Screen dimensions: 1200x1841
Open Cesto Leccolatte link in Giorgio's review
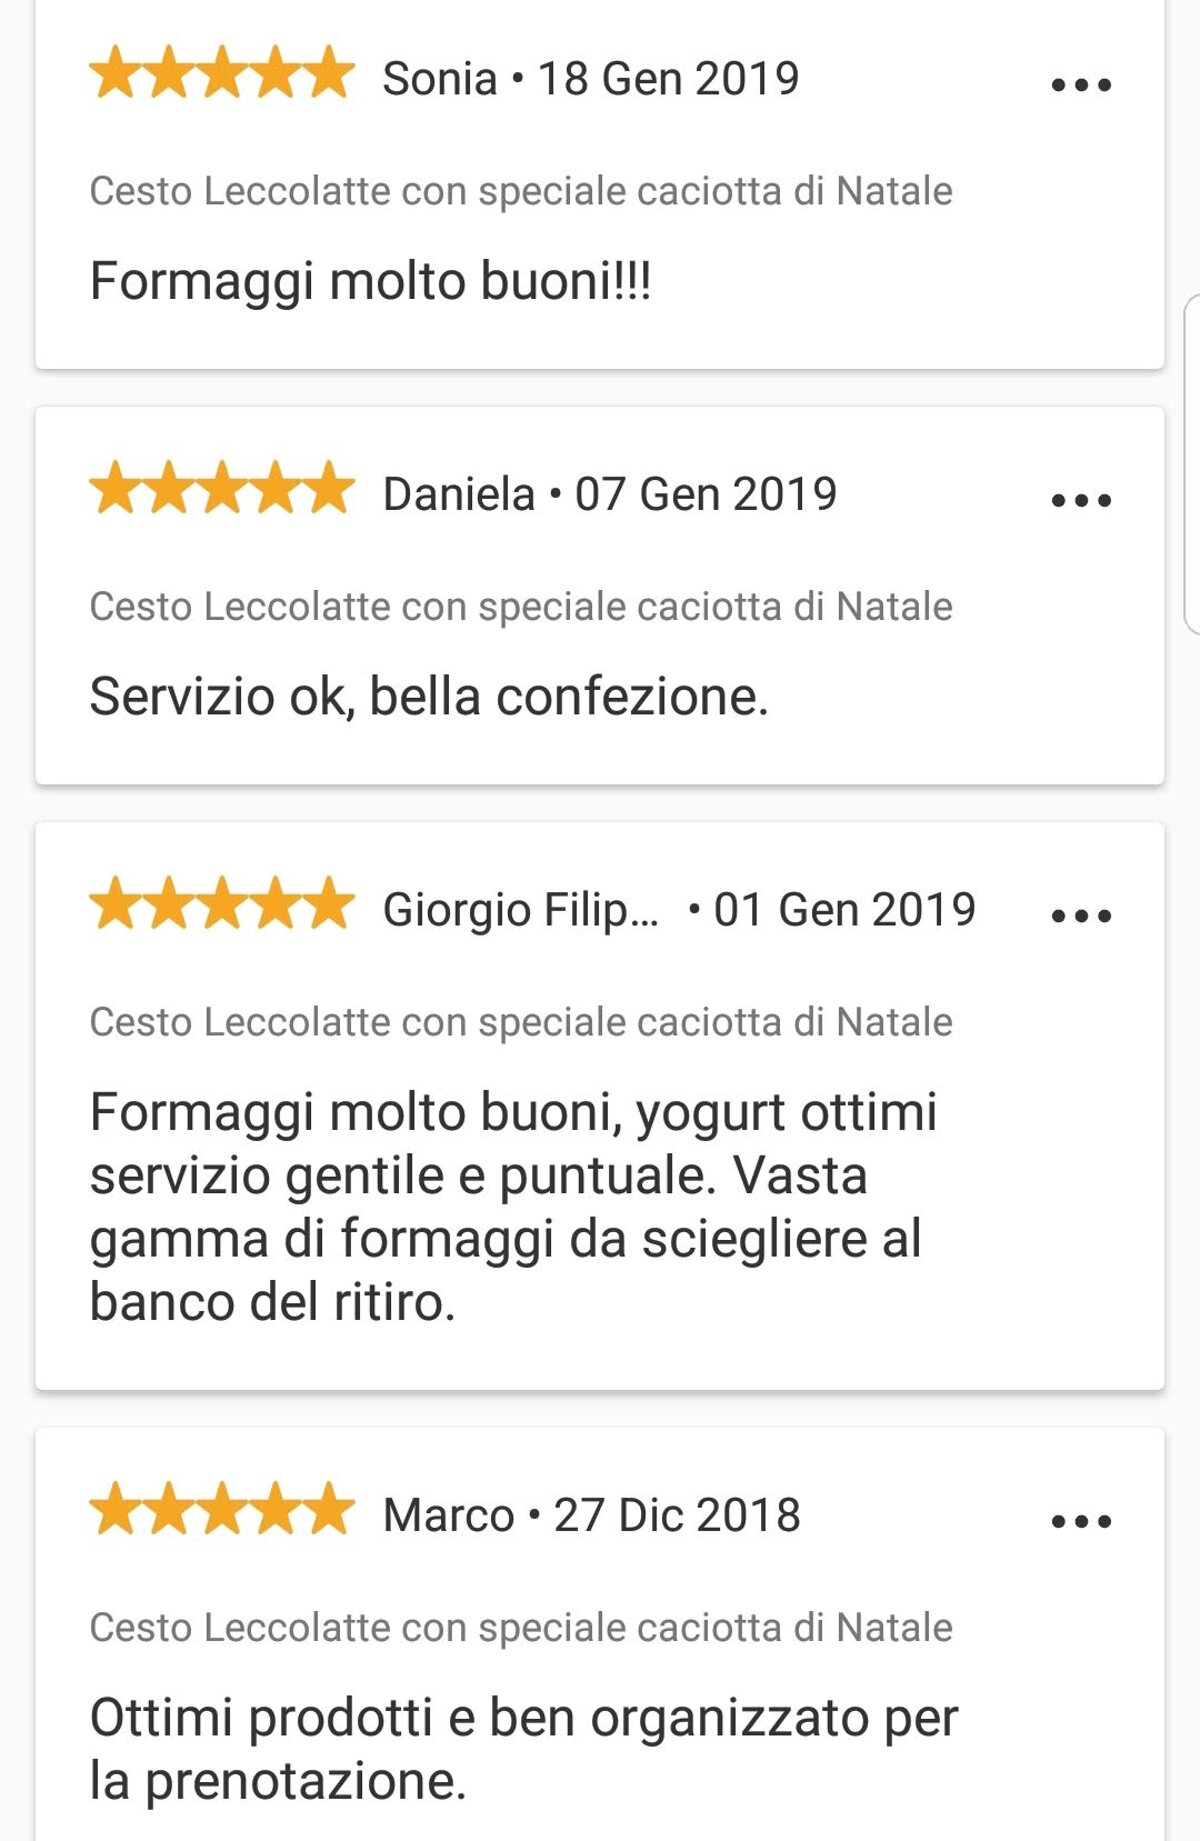point(520,1023)
